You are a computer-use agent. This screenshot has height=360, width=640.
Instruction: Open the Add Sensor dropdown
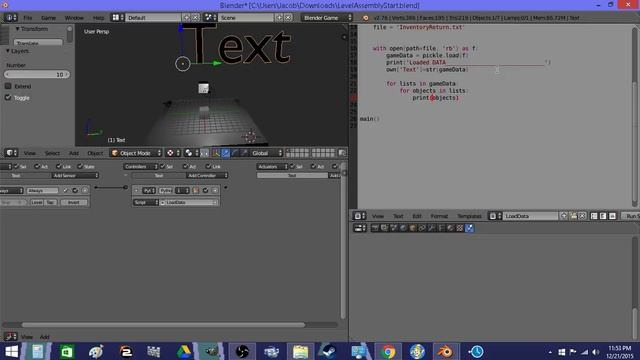pyautogui.click(x=76, y=176)
